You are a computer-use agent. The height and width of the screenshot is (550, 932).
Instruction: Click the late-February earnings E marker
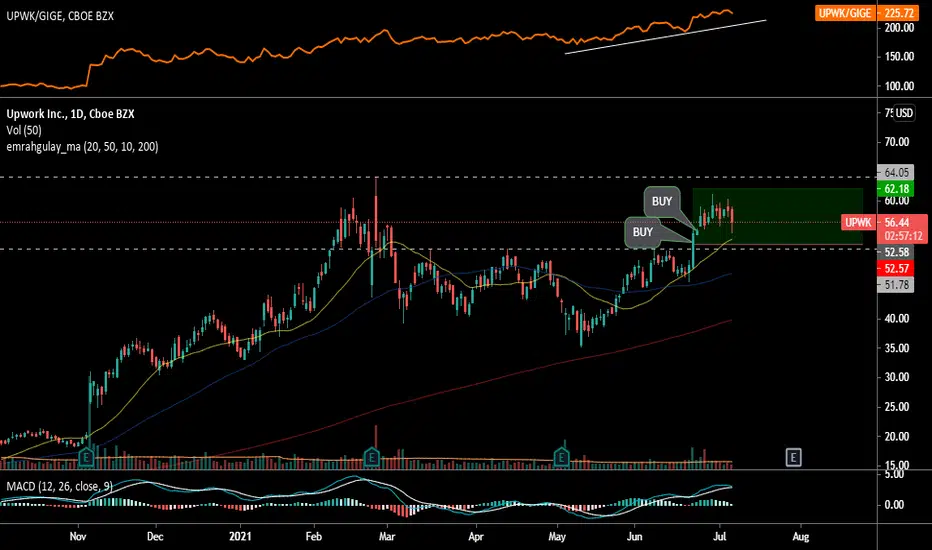click(x=371, y=457)
